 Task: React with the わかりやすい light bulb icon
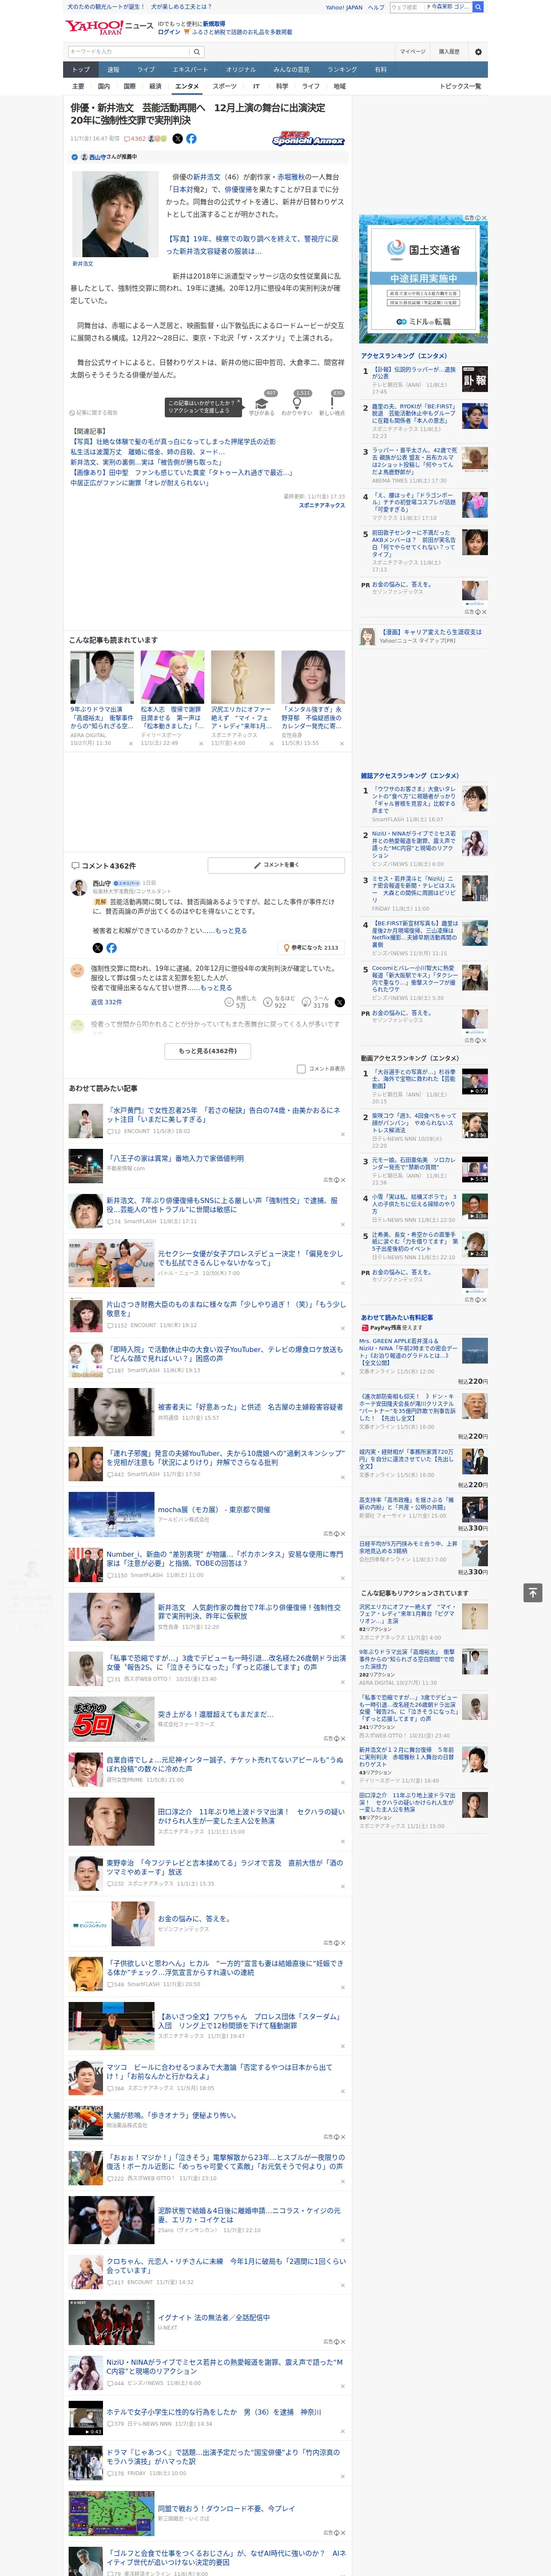click(296, 403)
